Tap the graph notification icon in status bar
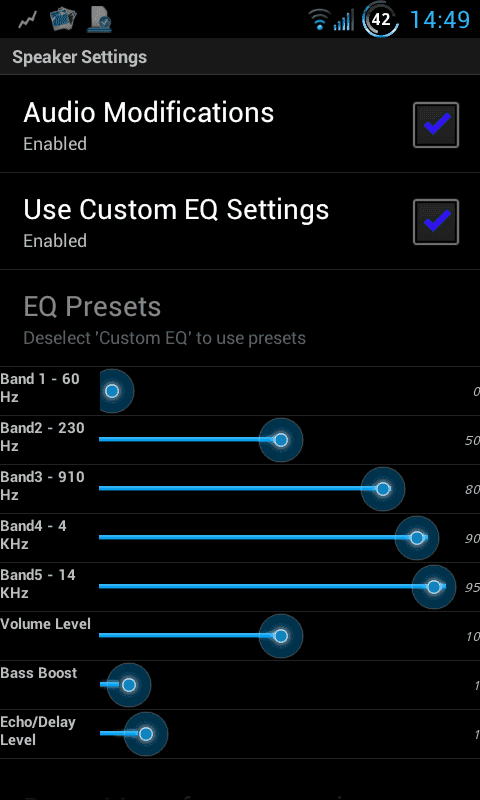This screenshot has width=480, height=800. tap(28, 20)
